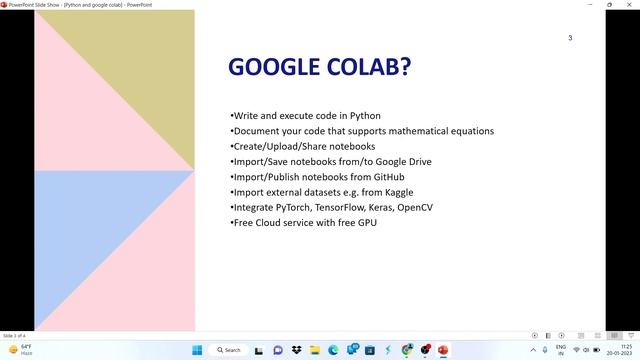Click the taskbar Search box
The width and height of the screenshot is (640, 360).
(x=229, y=350)
